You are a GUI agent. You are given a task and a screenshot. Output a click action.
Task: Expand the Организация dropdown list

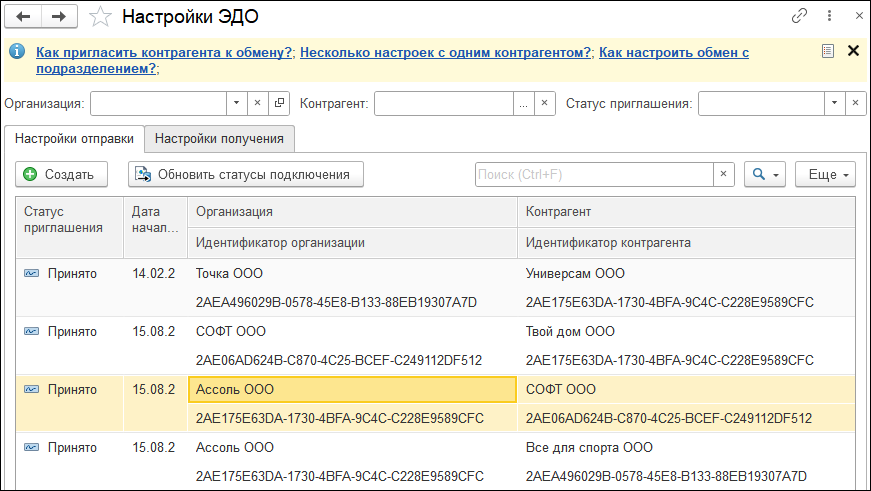coord(235,103)
